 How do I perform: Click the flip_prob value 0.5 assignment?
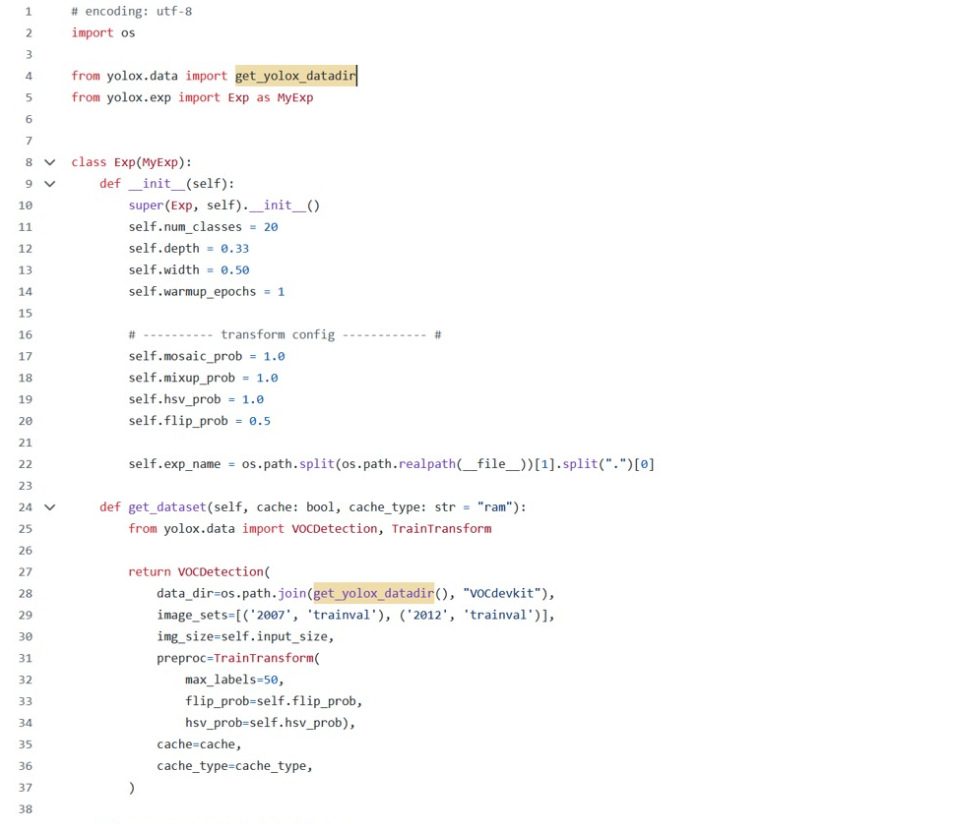[x=259, y=421]
